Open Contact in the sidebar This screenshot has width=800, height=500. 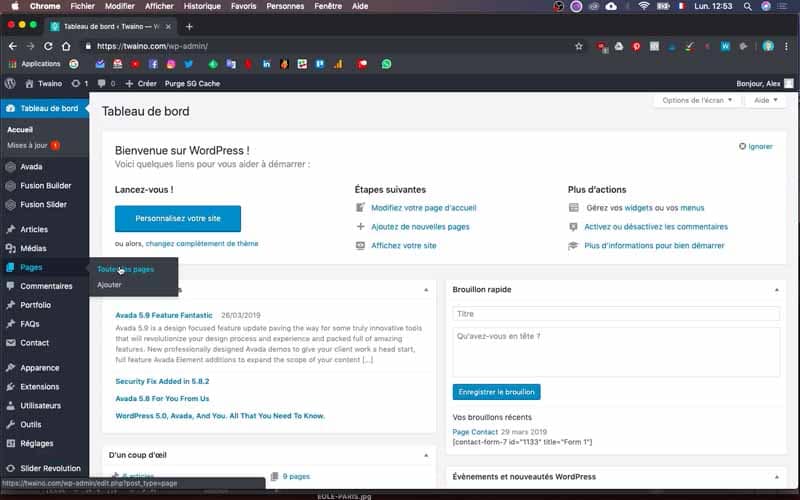44,343
